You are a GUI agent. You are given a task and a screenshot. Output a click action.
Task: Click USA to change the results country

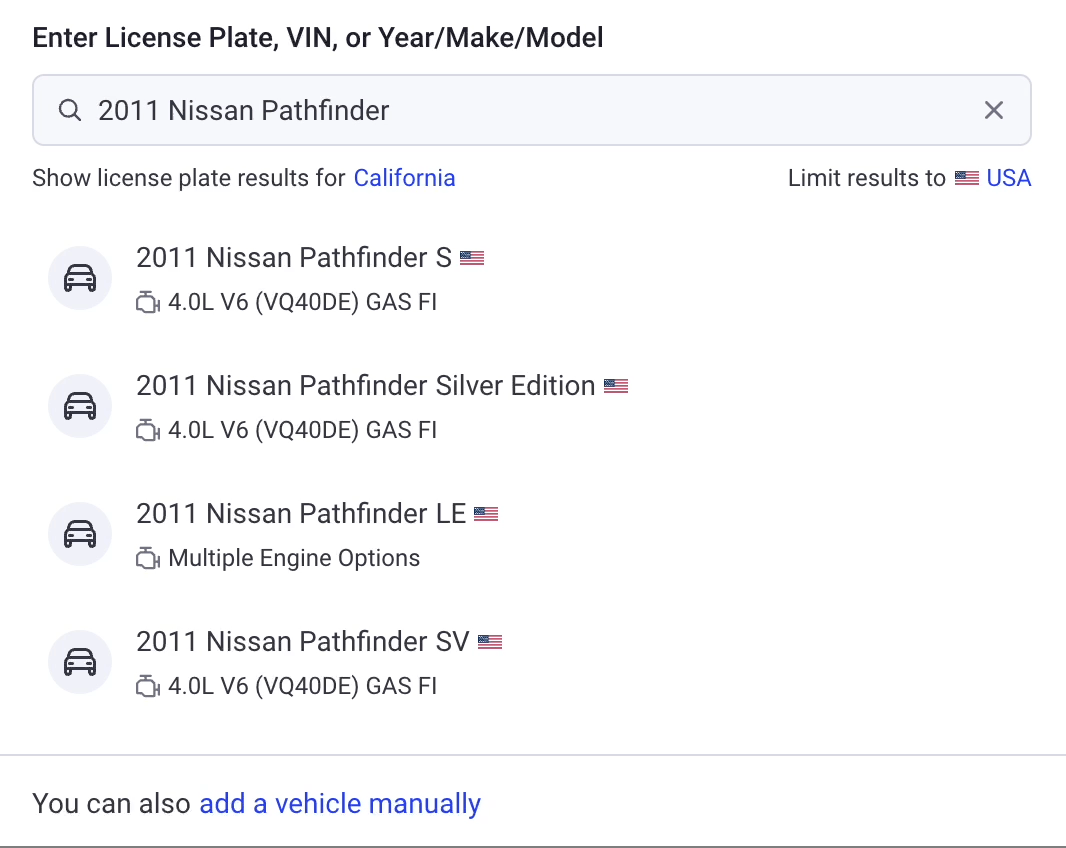(1009, 177)
